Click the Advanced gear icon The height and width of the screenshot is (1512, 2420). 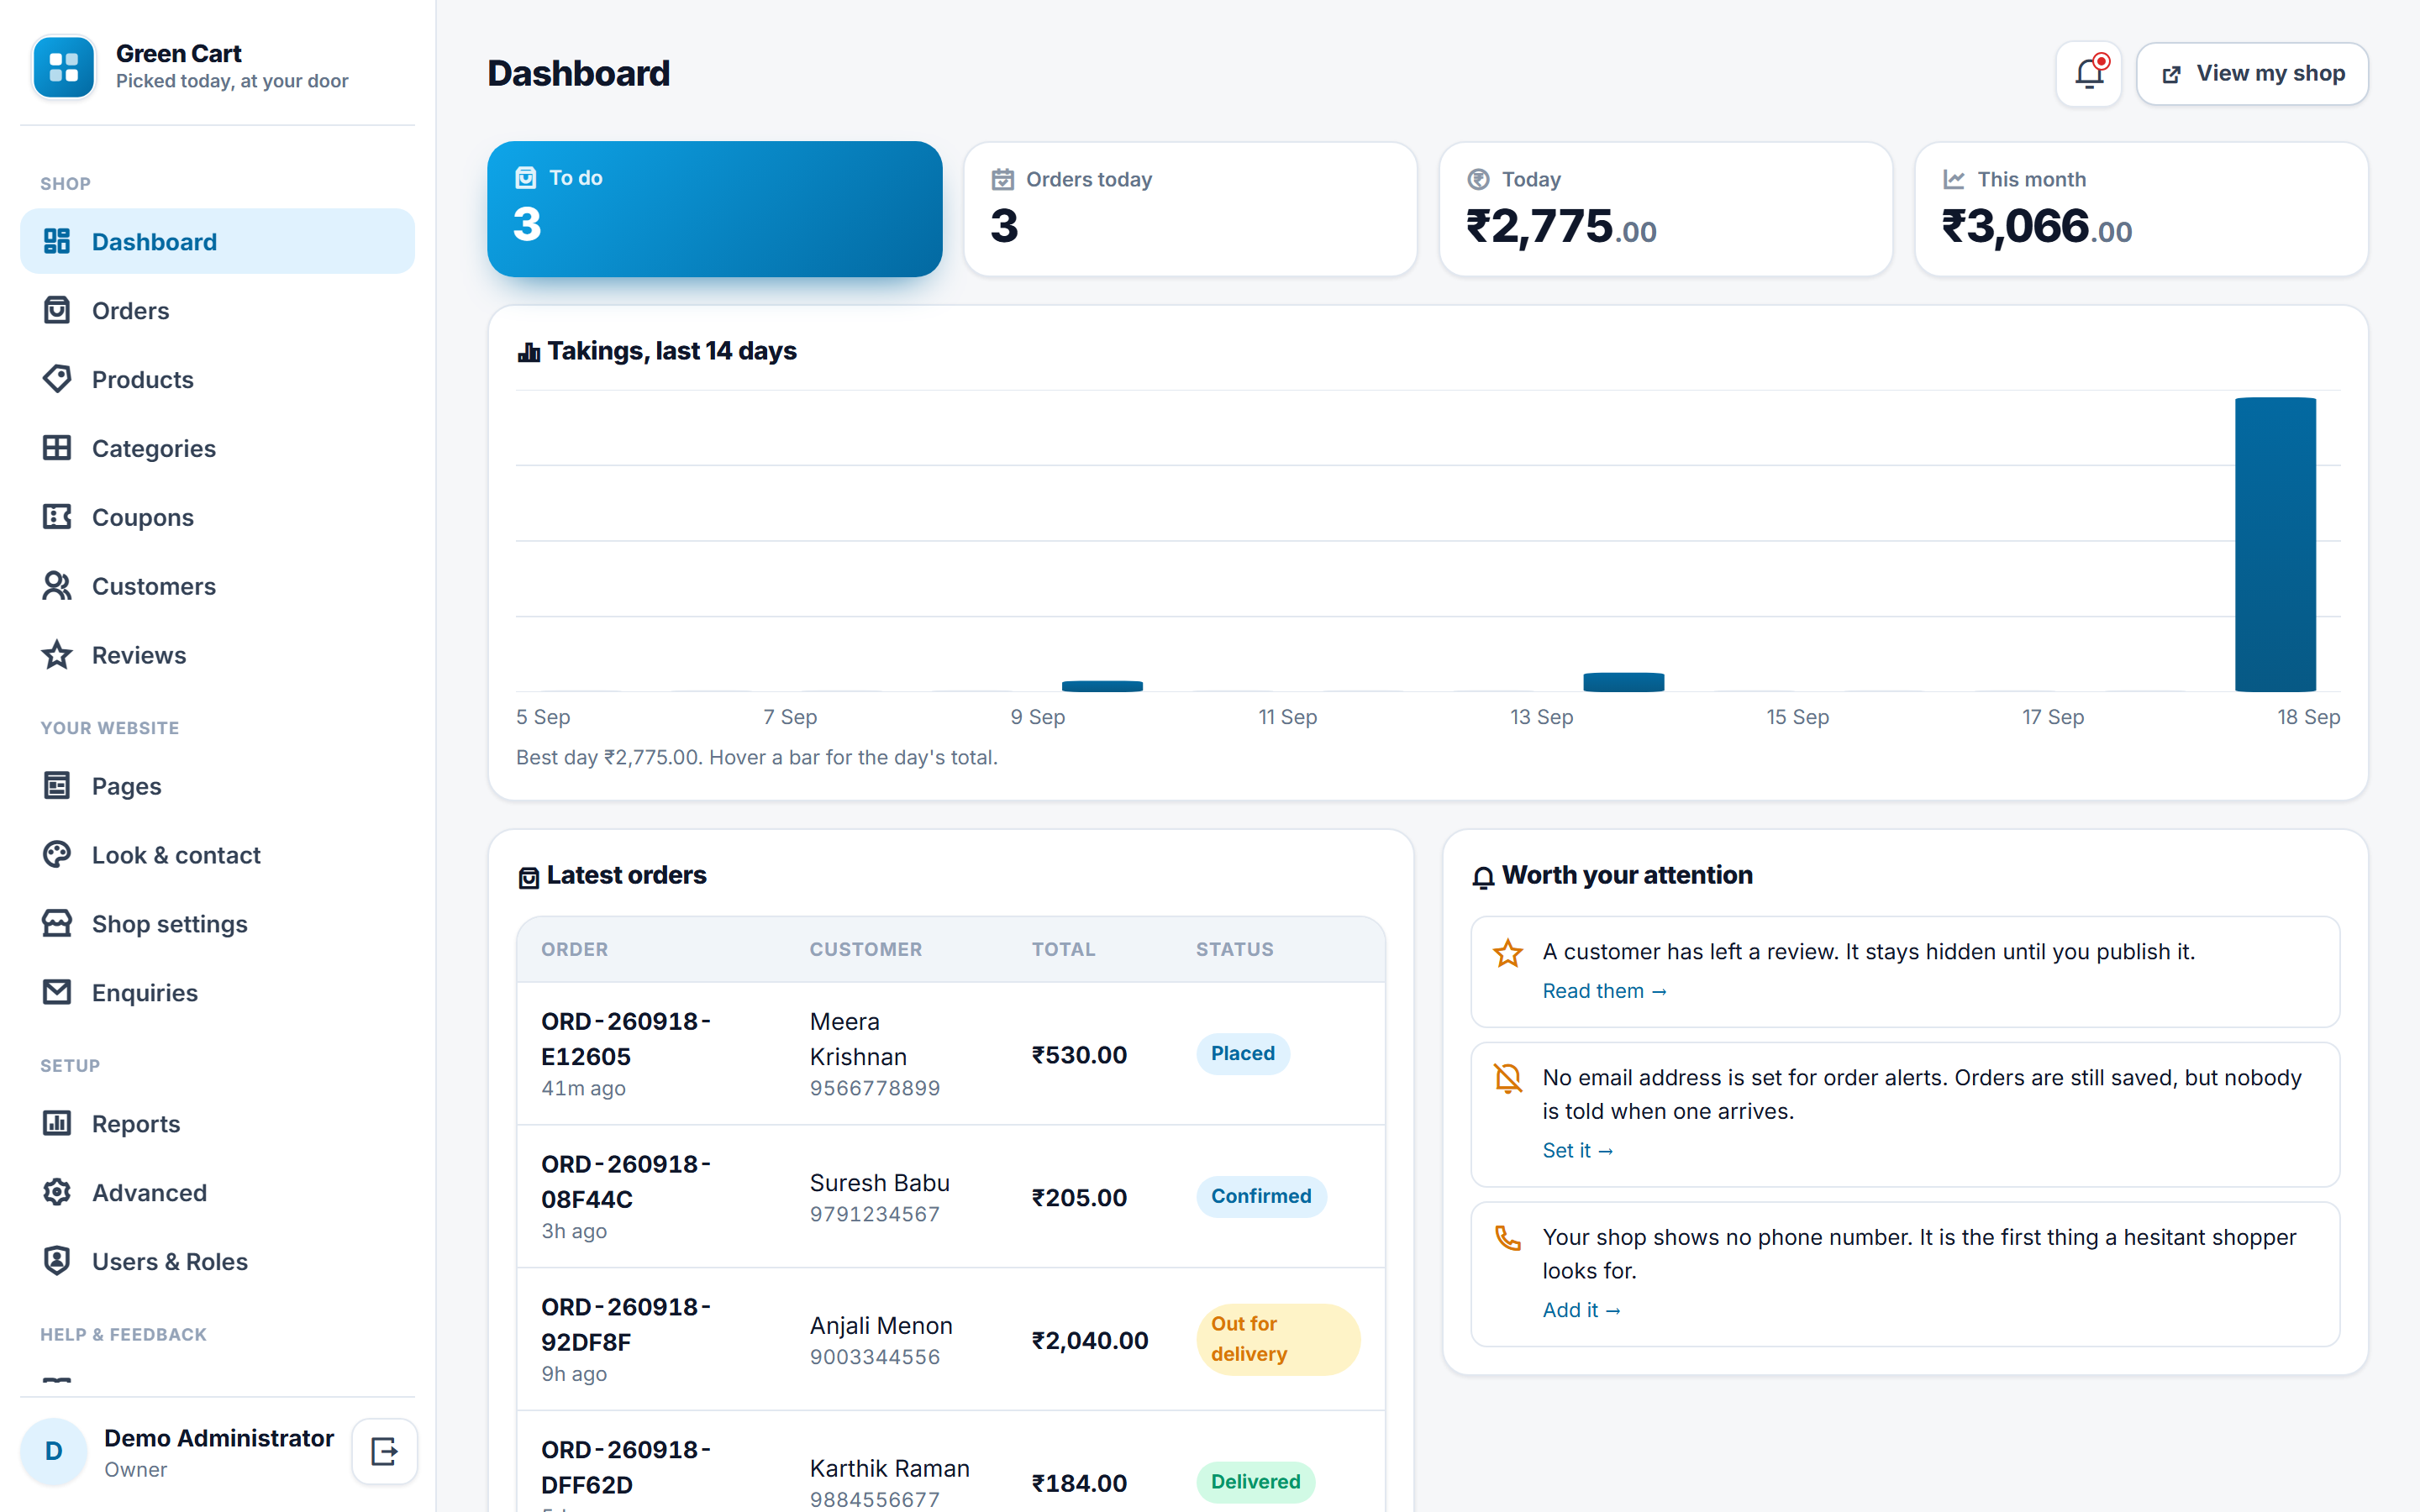(x=57, y=1194)
